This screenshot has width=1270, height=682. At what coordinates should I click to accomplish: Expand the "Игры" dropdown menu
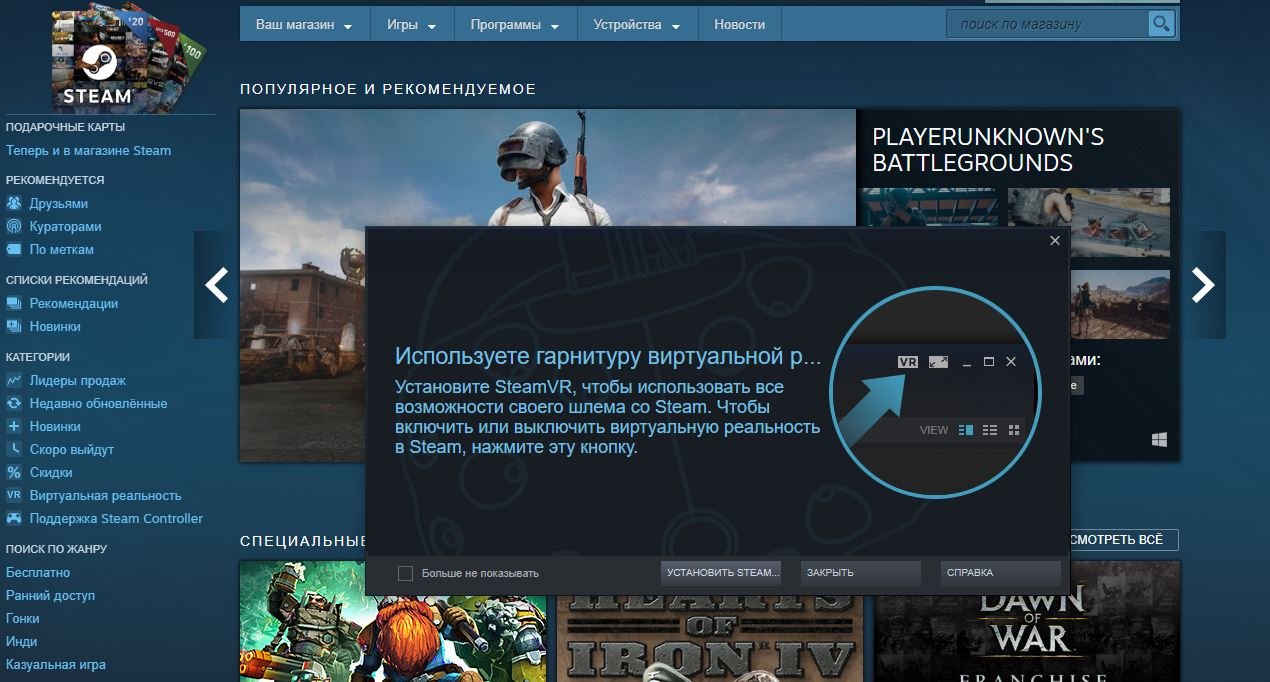411,24
